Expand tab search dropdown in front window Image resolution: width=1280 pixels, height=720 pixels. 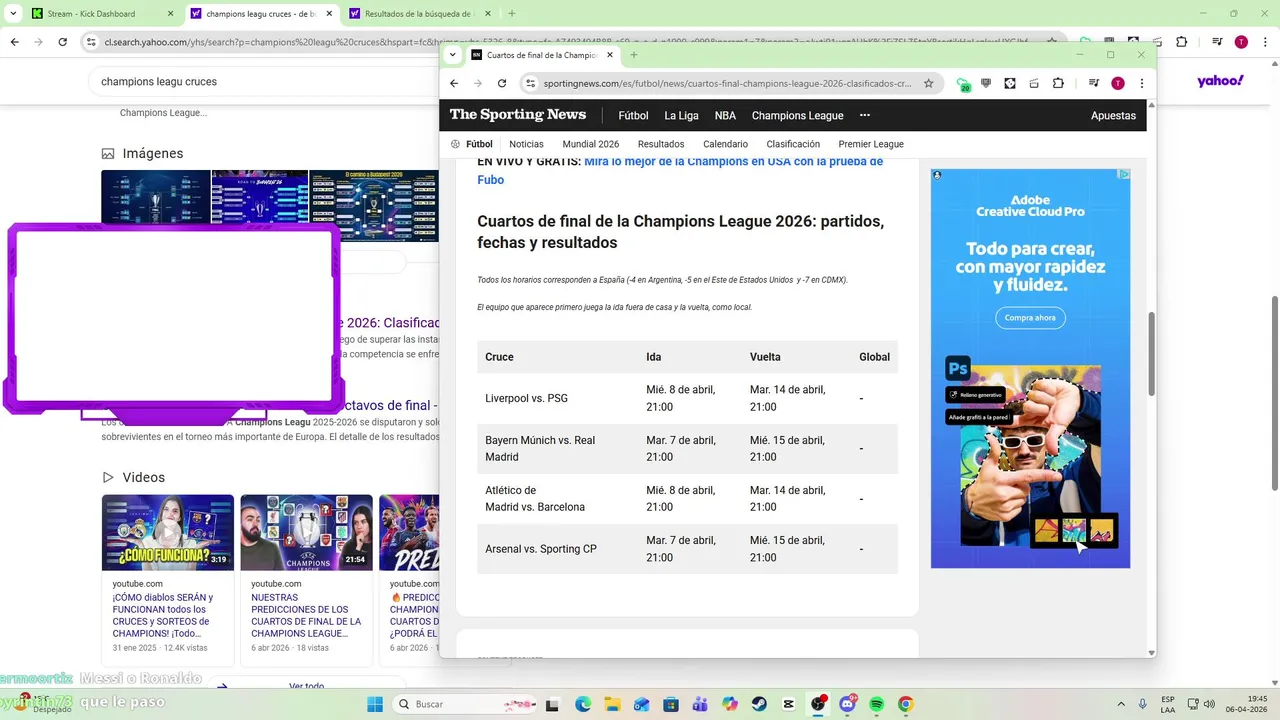452,55
